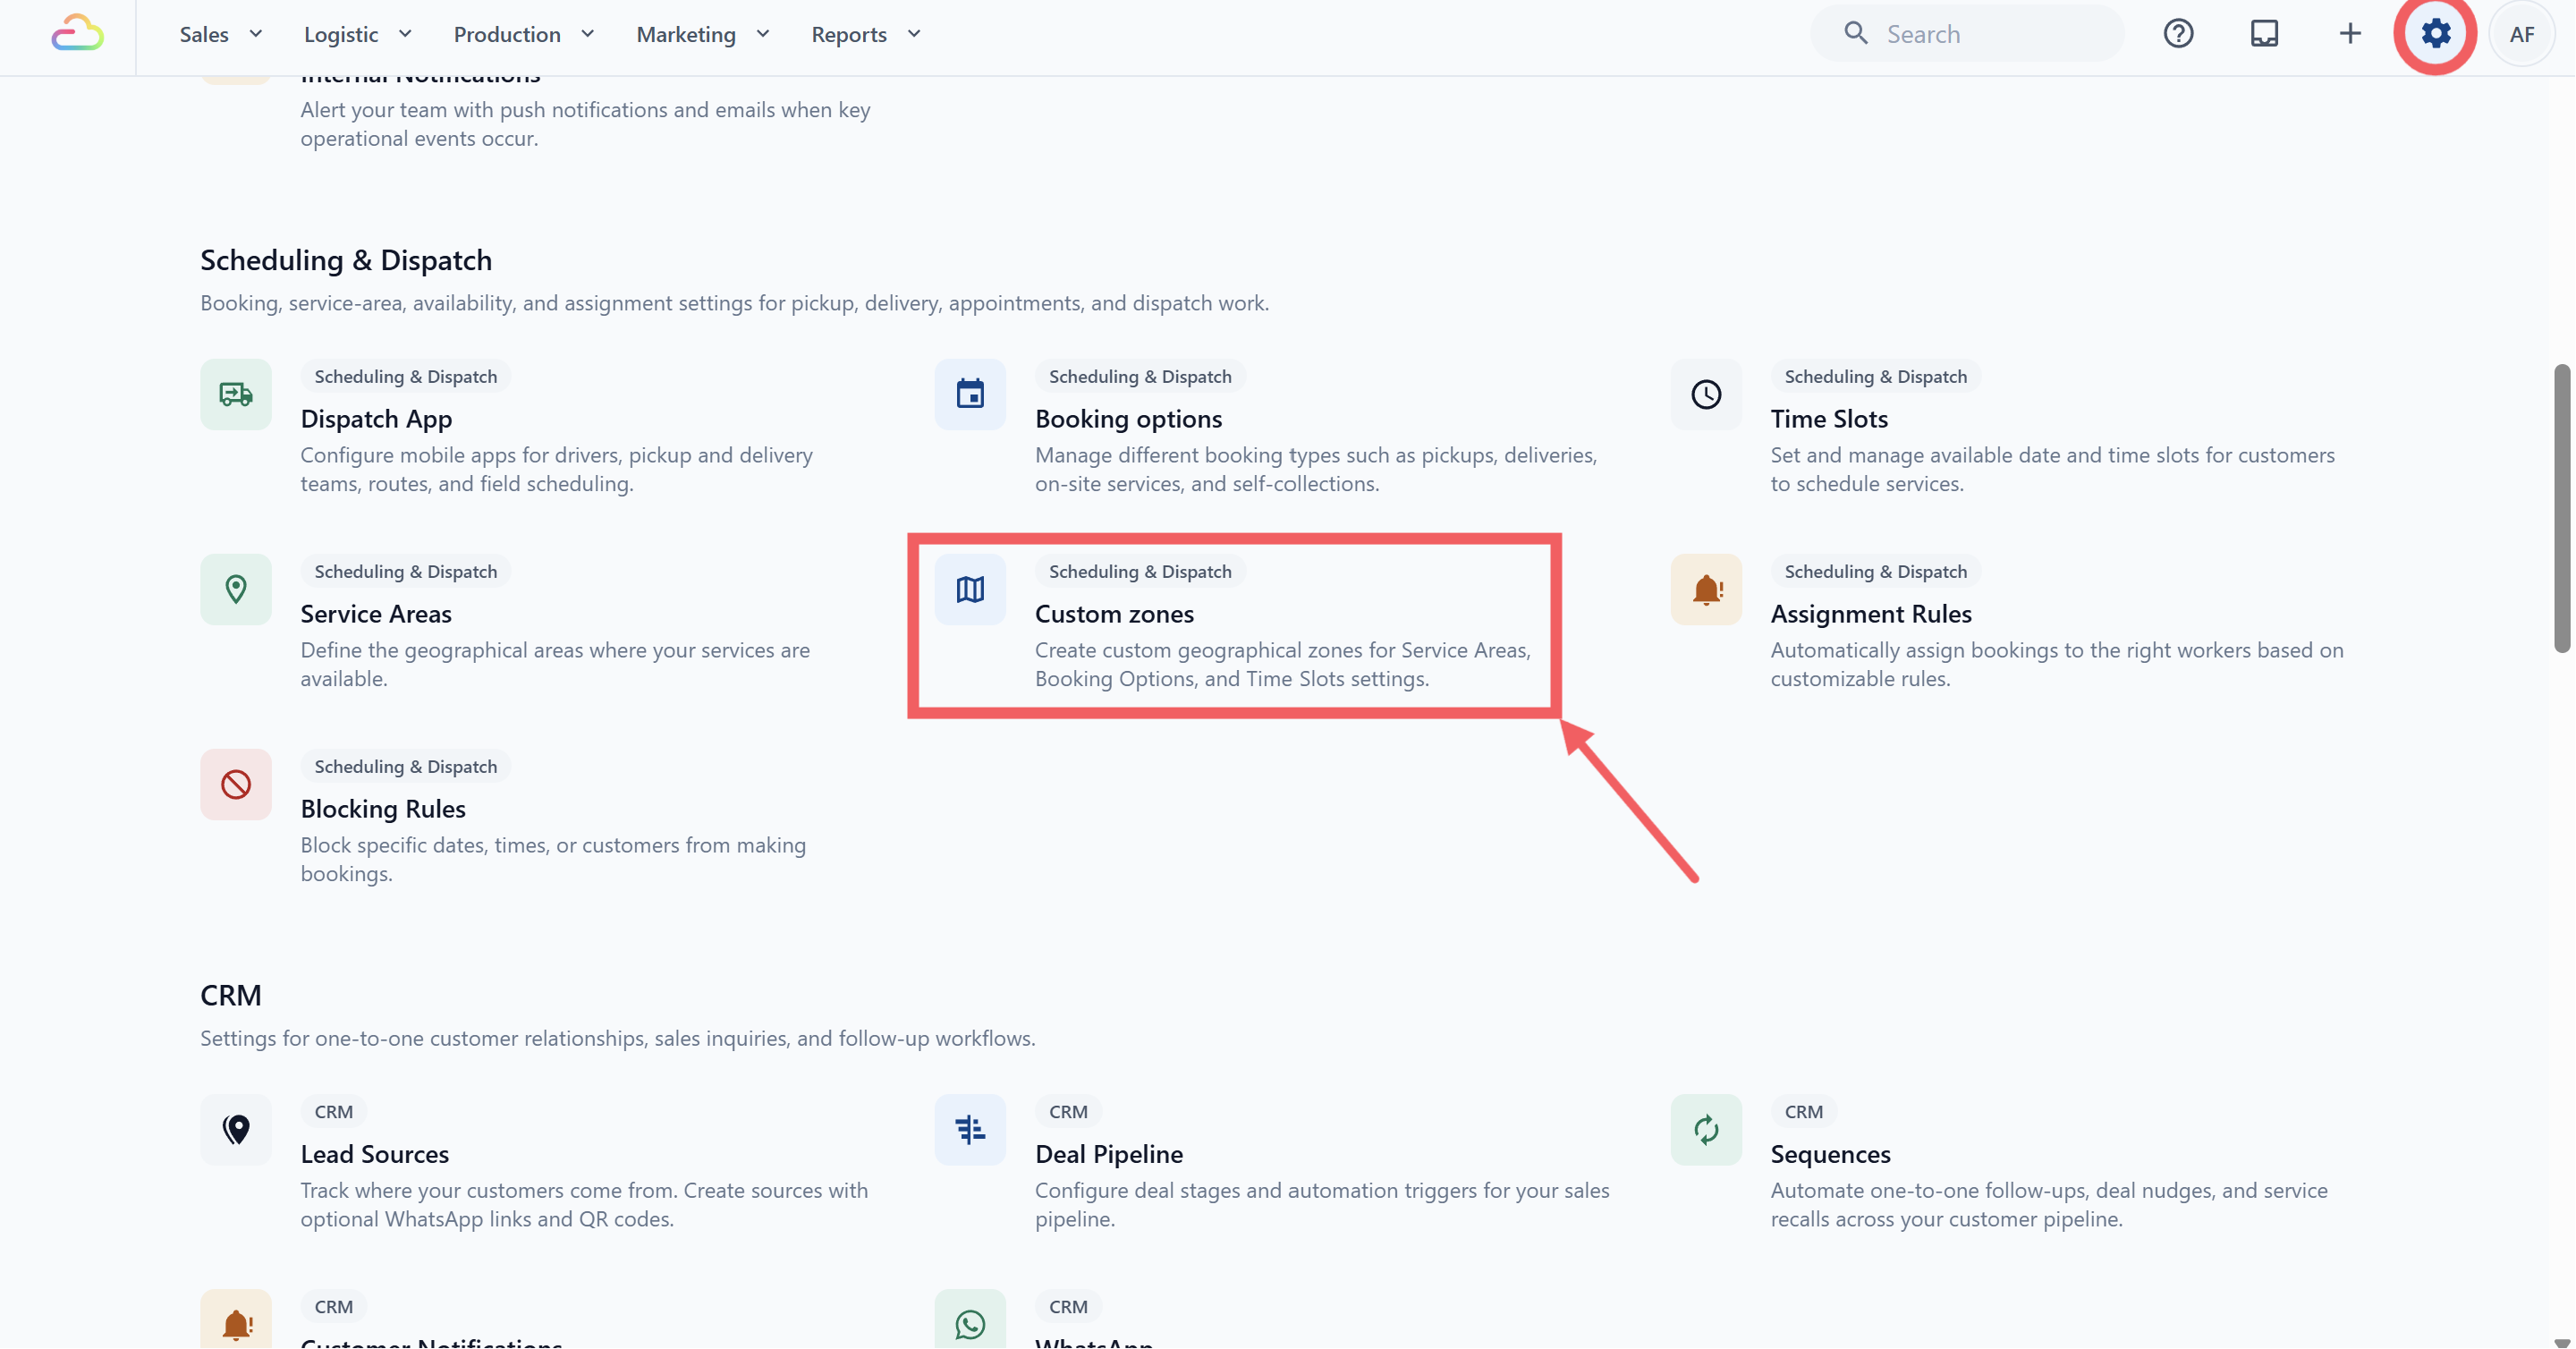The width and height of the screenshot is (2576, 1349).
Task: Click the Scheduling & Dispatch section heading
Action: [346, 260]
